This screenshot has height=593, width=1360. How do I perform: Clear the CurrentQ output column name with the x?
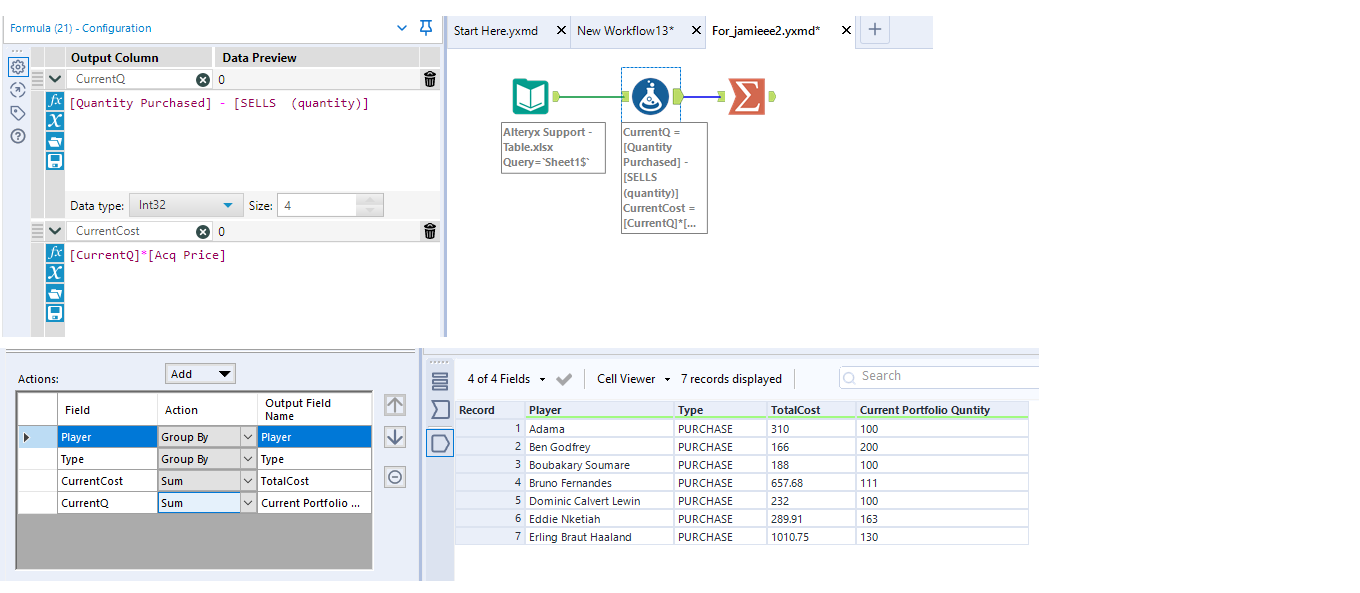pyautogui.click(x=202, y=79)
